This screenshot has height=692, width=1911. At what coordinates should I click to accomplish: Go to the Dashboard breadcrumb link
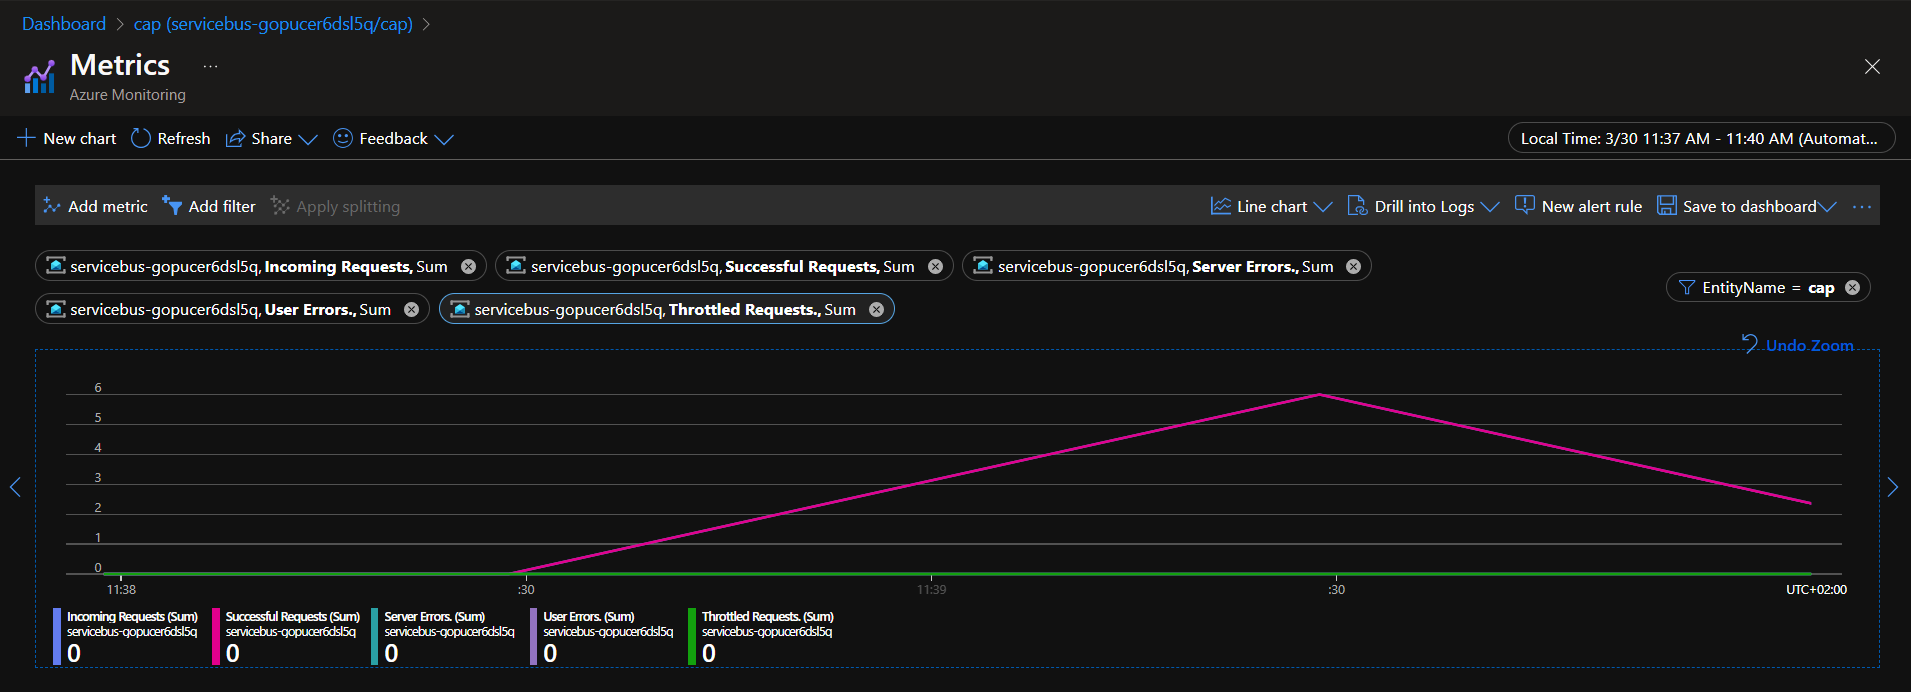pos(64,24)
